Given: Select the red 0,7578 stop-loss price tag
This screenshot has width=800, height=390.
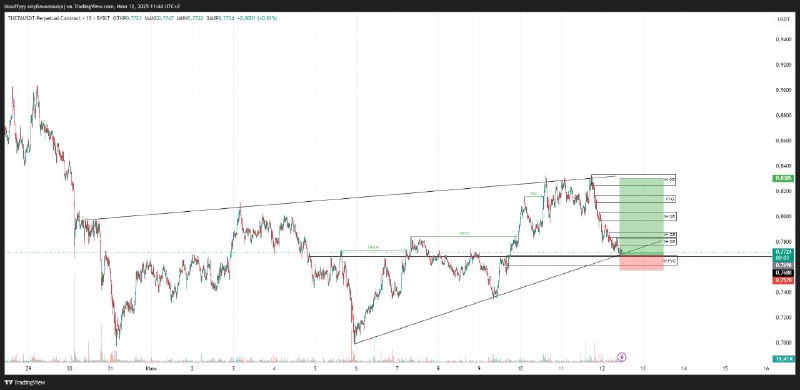Looking at the screenshot, I should click(783, 280).
